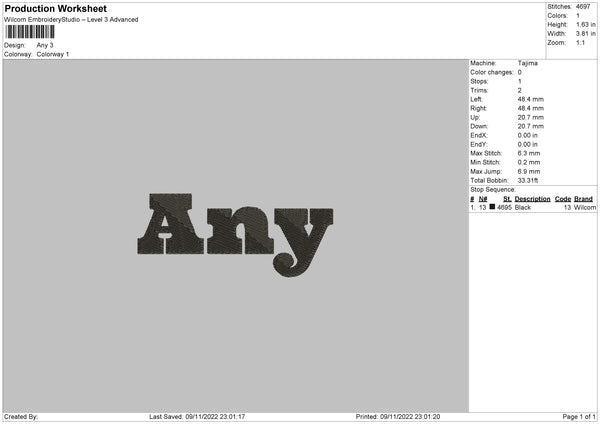Click the 'Wilcom' brand entry
Viewport: 600px width, 424px height.
tap(585, 207)
